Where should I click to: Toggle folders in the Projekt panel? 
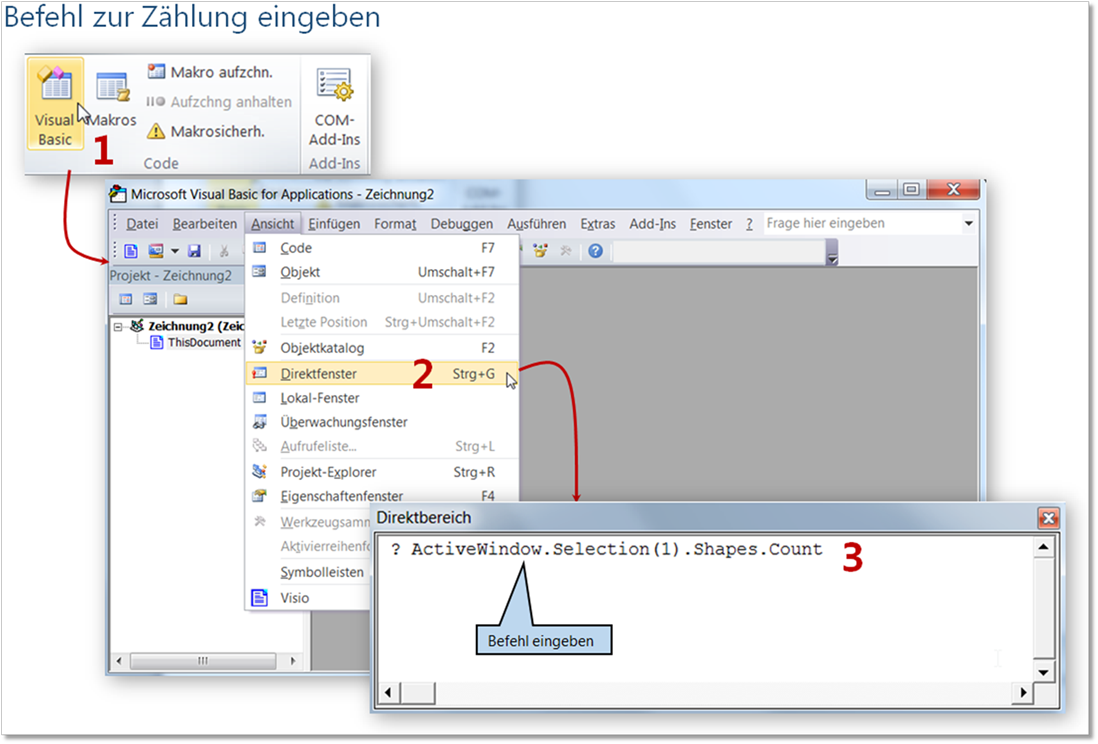181,299
